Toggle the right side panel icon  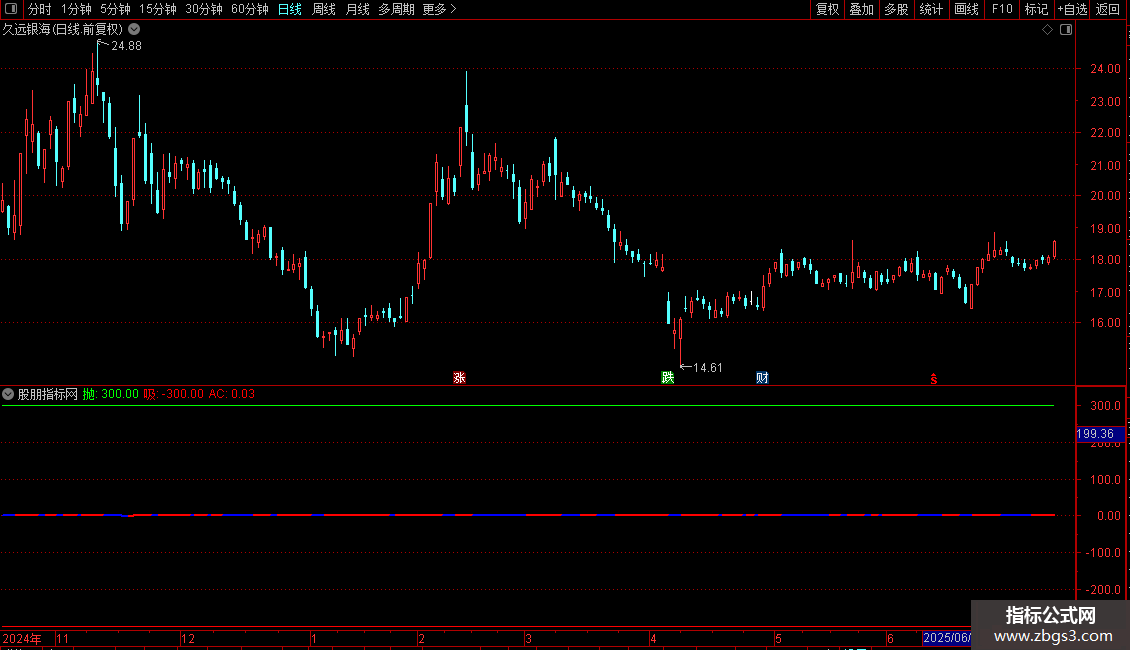(x=1066, y=30)
